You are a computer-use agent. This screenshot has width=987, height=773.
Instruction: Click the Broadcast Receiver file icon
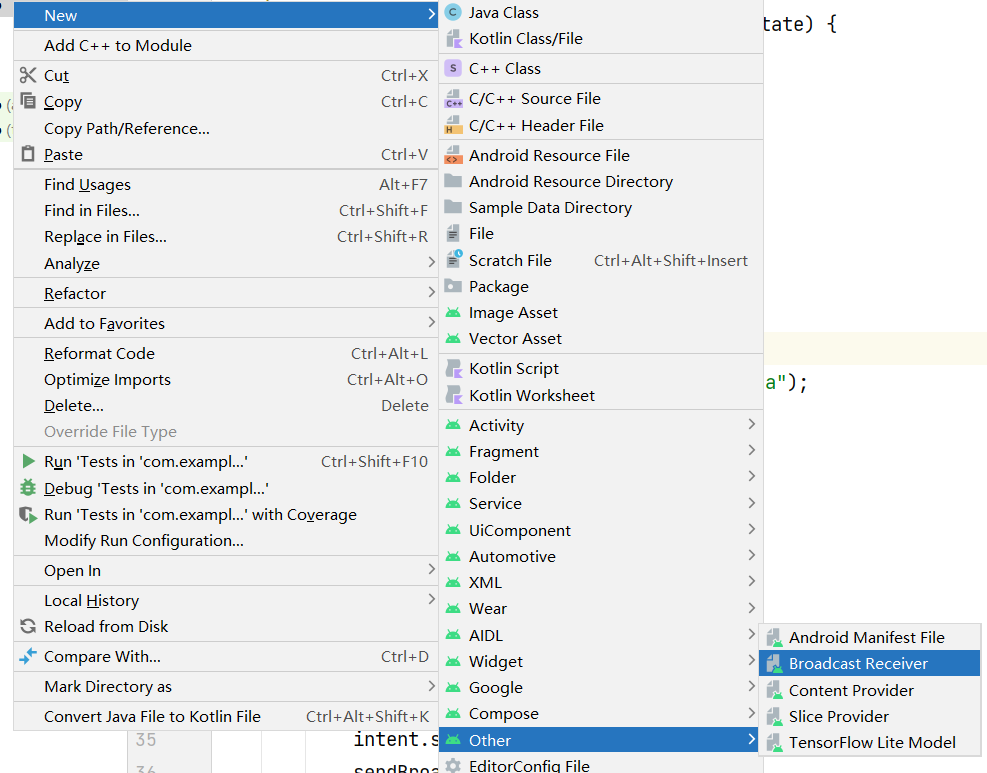click(x=774, y=664)
